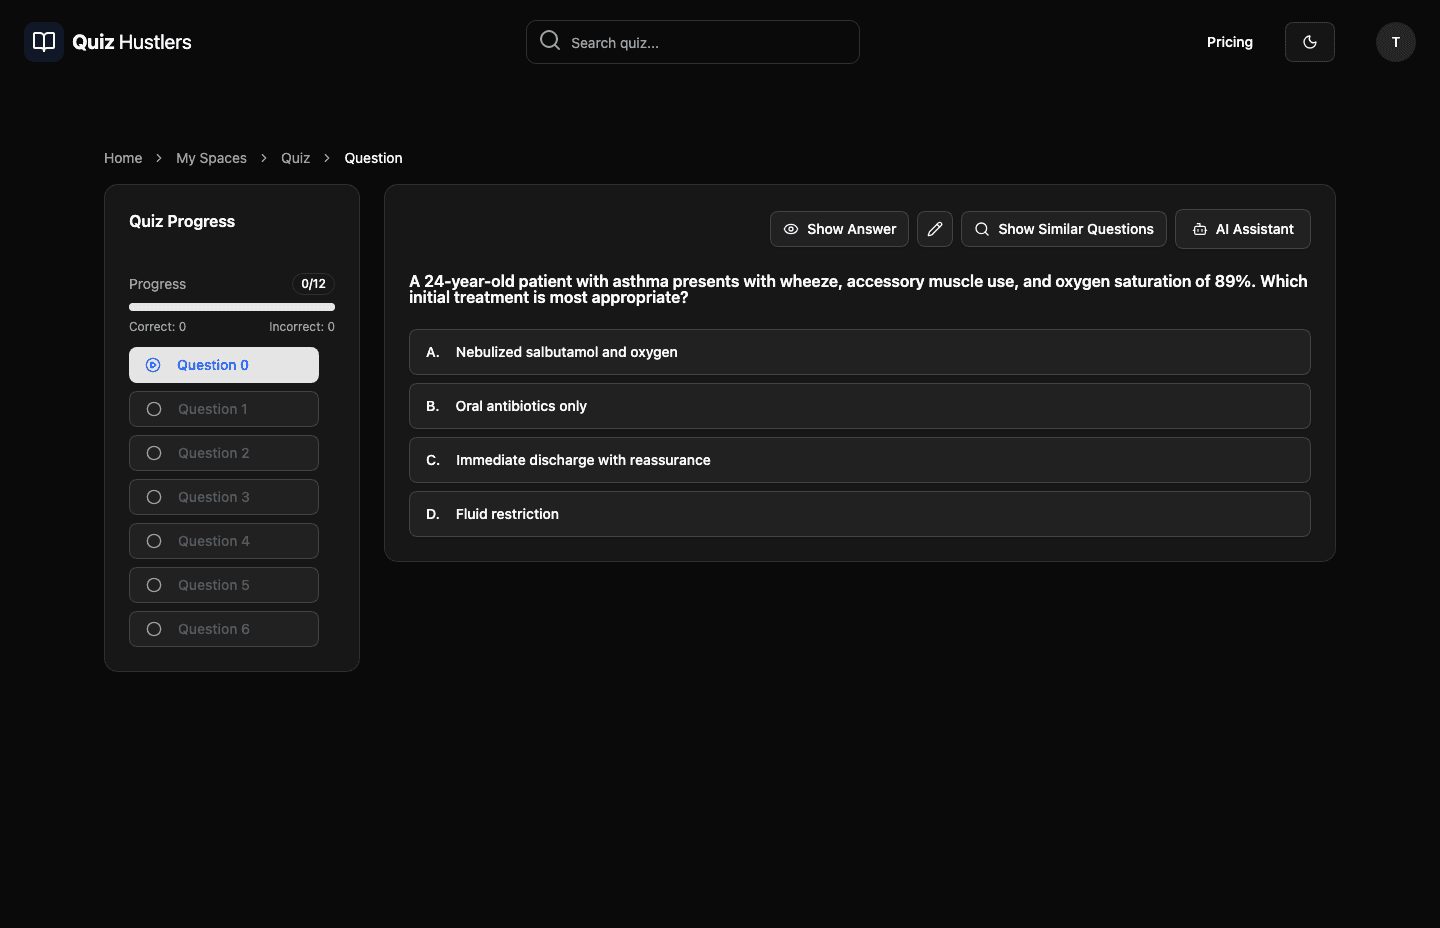Click the Incorrect: 0 counter

click(302, 327)
